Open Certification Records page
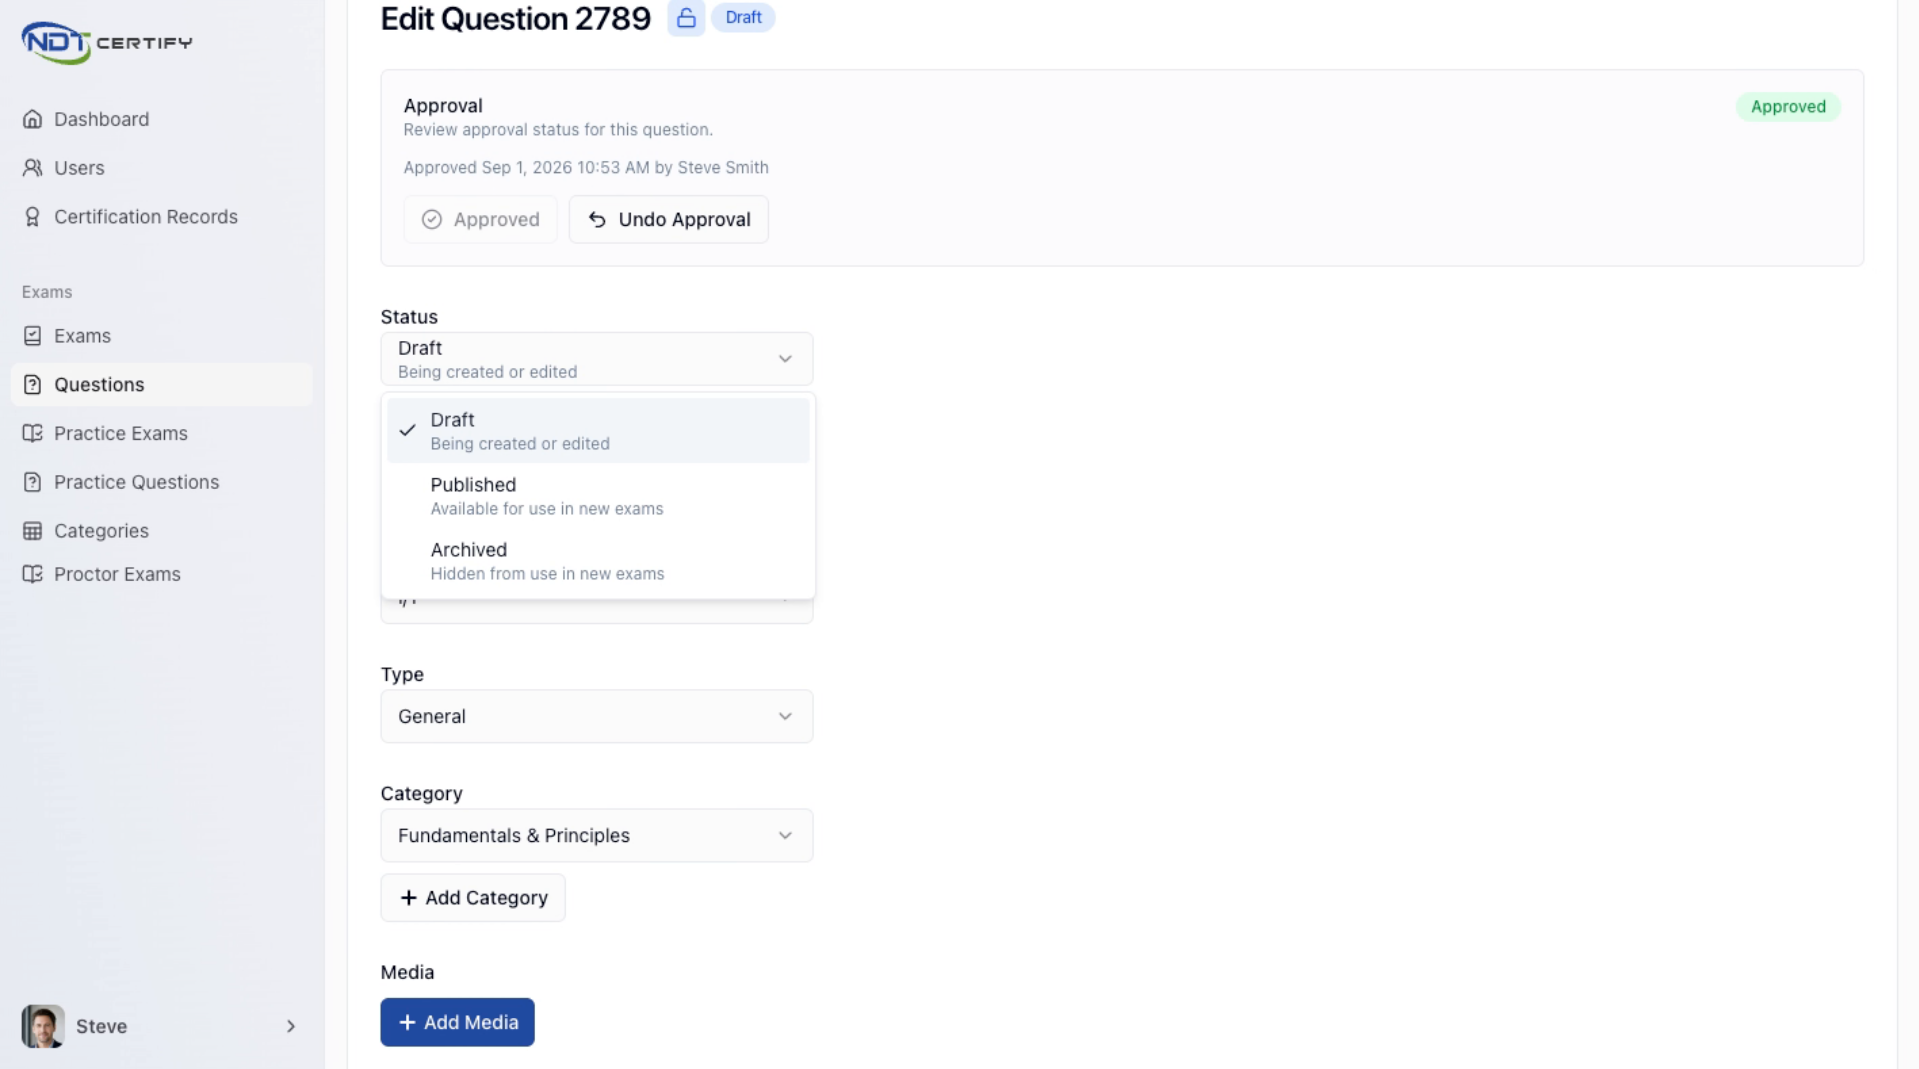1919x1069 pixels. pyautogui.click(x=162, y=217)
